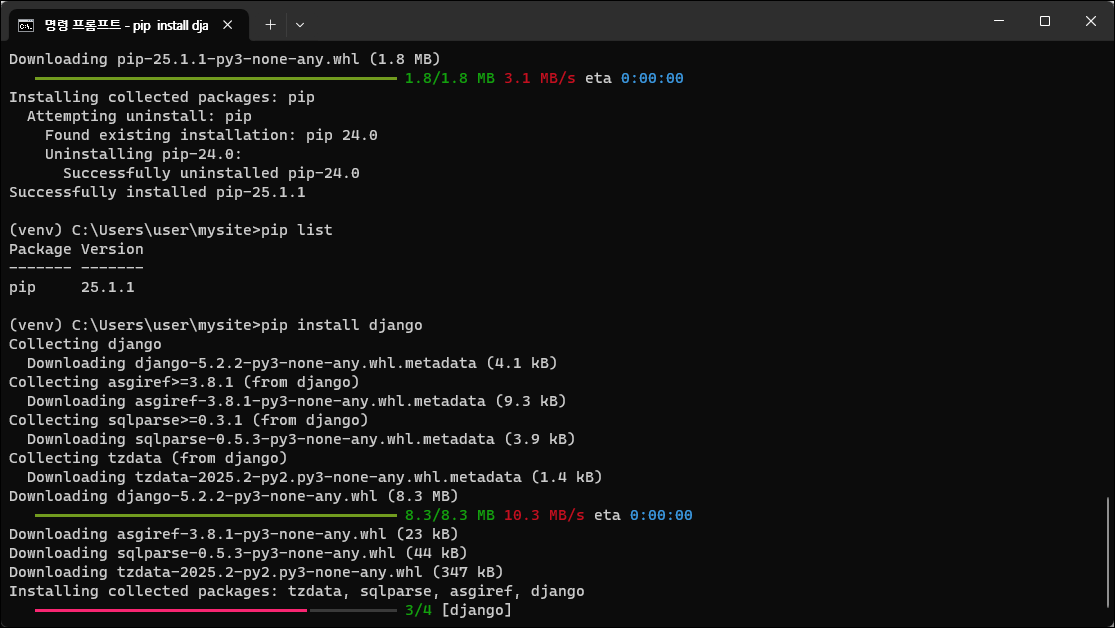This screenshot has height=628, width=1115.
Task: Click 'Downloading asgiref-3.8.1-py3-none-any.whl (23 kB)' line
Action: click(x=233, y=534)
